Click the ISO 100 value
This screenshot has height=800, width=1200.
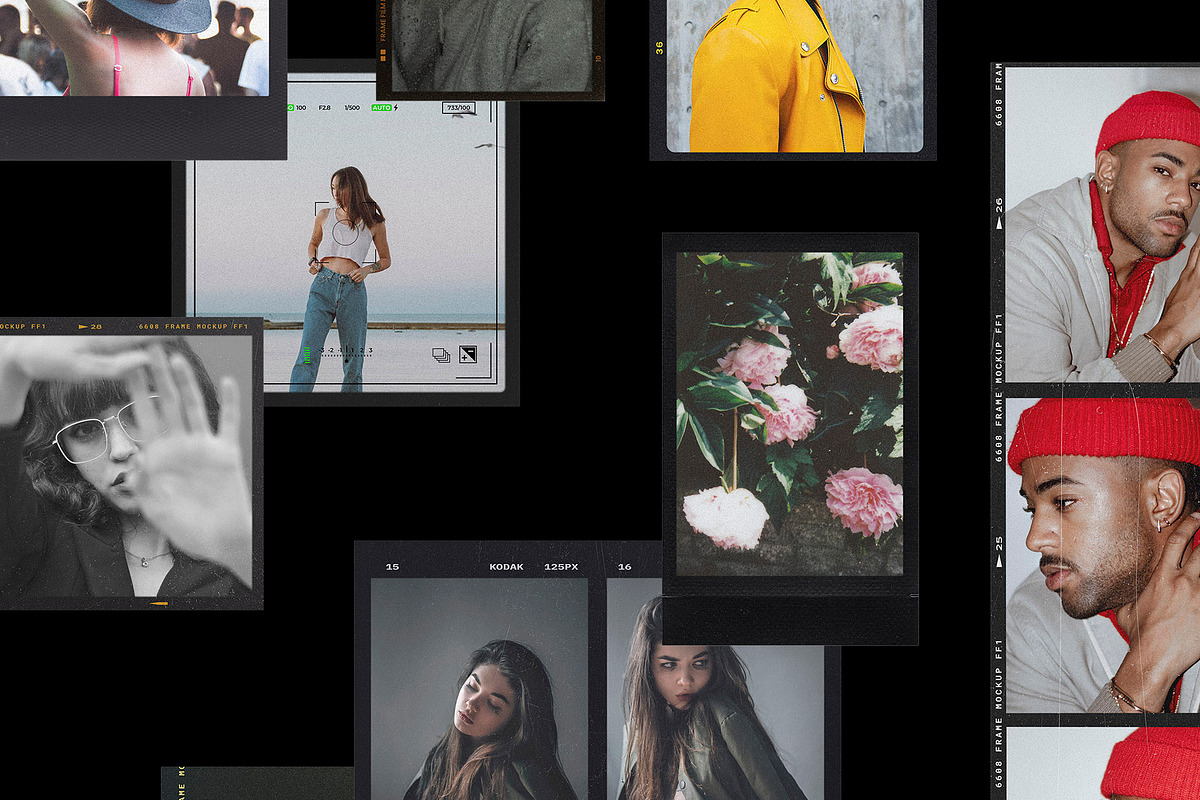[297, 107]
